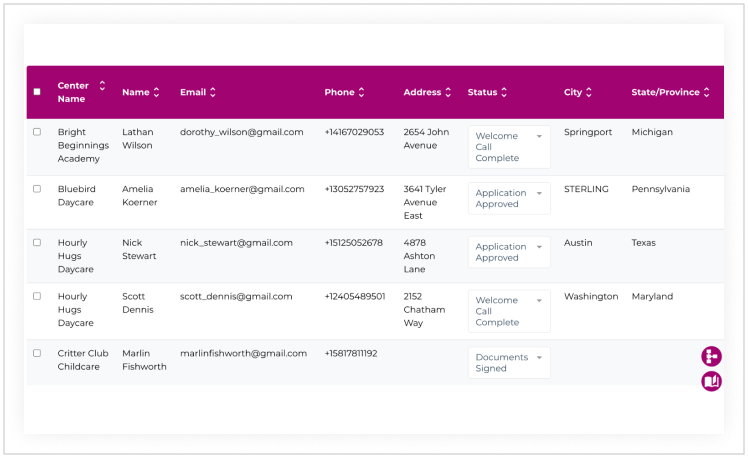Check the Bright Beginnings Academy row checkbox
Screen dimensions: 748x458
pos(37,132)
